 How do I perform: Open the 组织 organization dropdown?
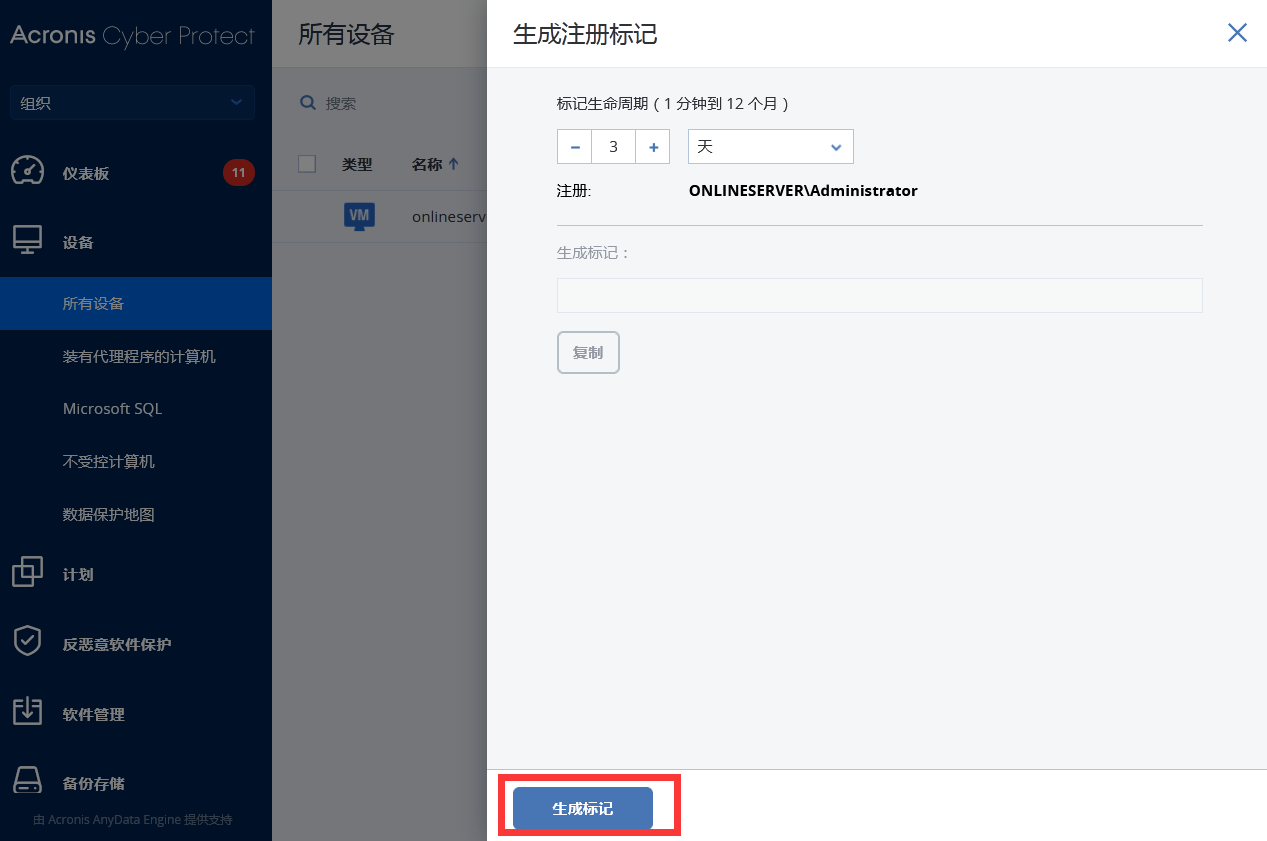(132, 103)
